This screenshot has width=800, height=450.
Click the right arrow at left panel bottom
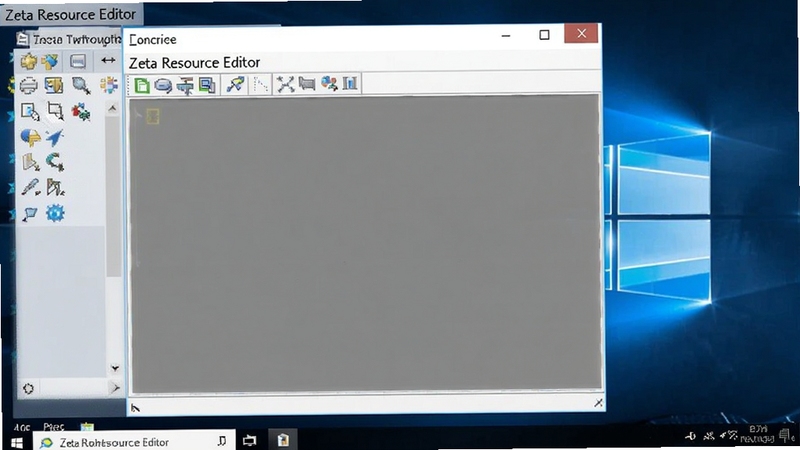coord(115,388)
